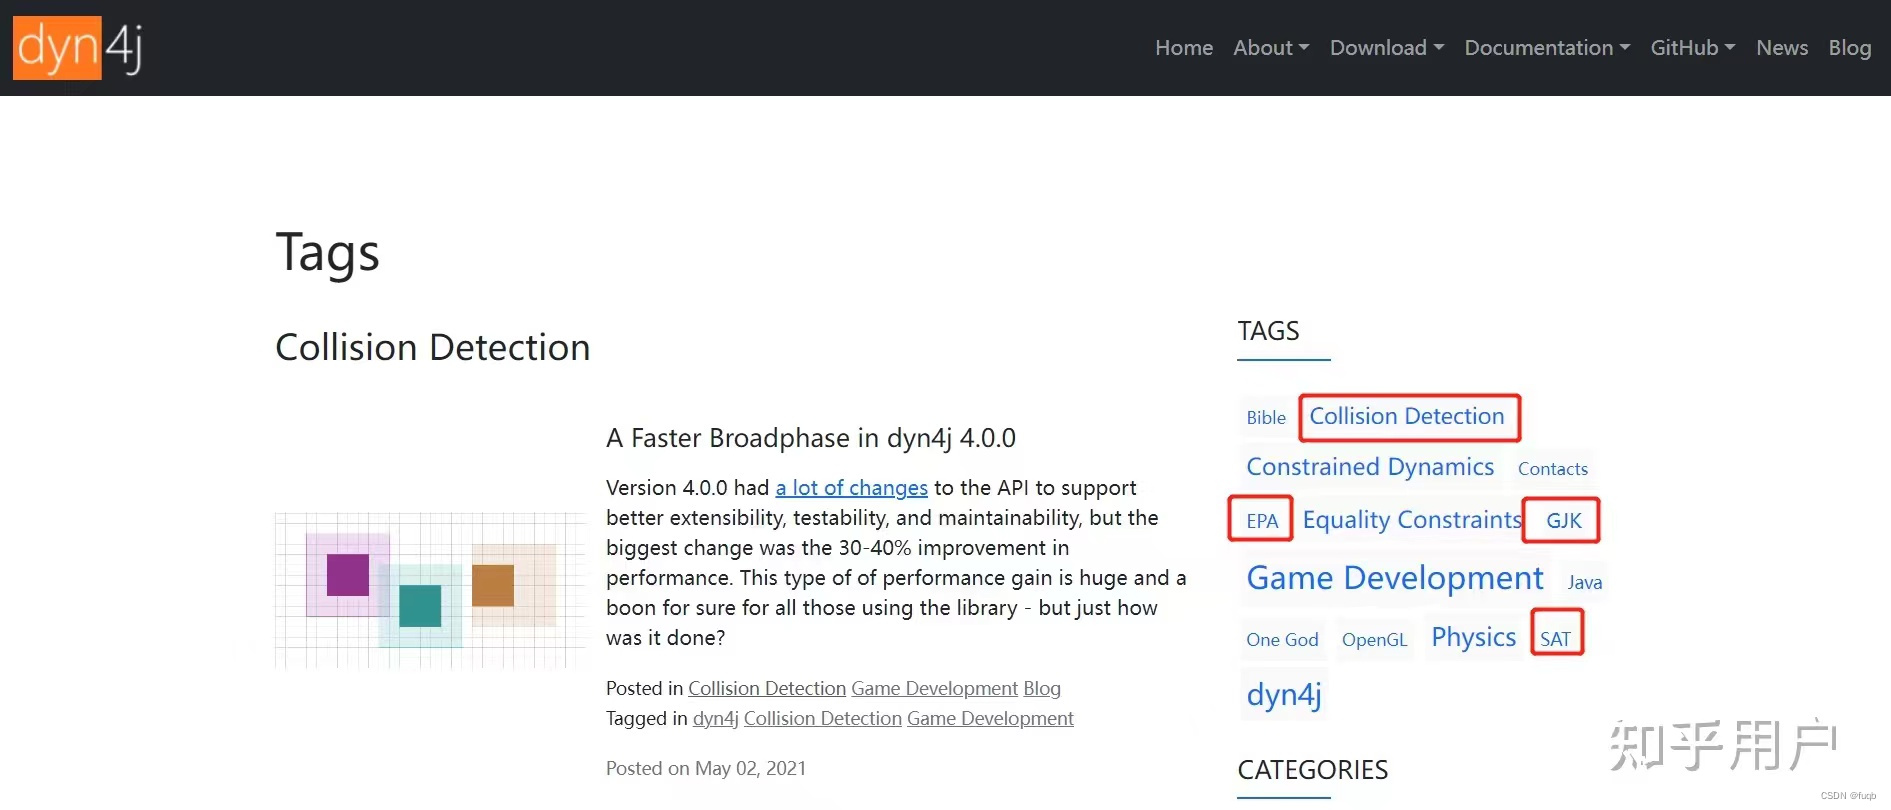The image size is (1891, 810).
Task: Expand the Documentation dropdown
Action: (x=1547, y=48)
